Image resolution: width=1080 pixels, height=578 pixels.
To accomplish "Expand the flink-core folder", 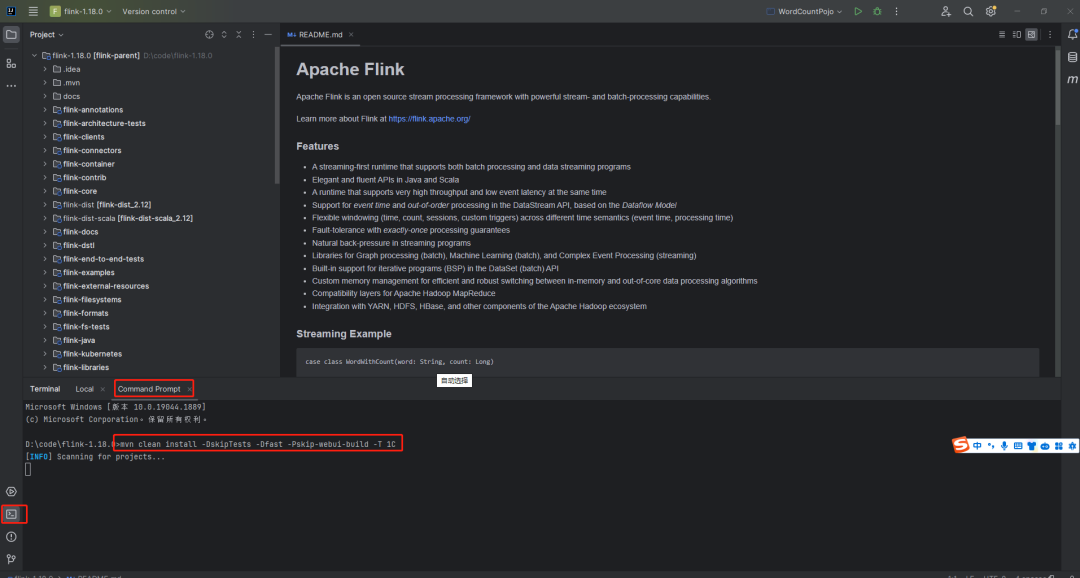I will click(45, 191).
